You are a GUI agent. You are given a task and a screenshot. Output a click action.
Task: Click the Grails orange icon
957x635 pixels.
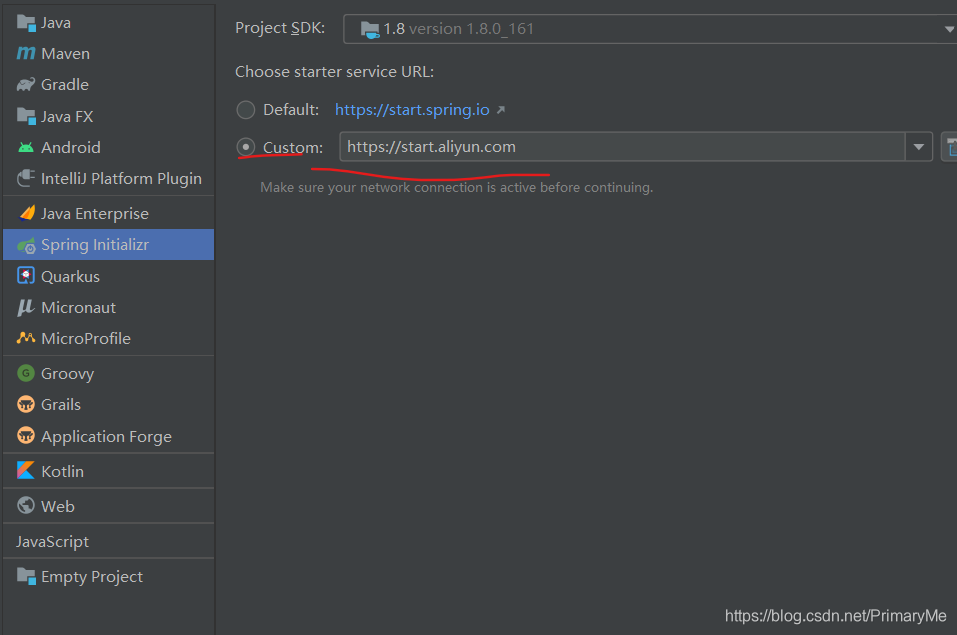coord(26,404)
